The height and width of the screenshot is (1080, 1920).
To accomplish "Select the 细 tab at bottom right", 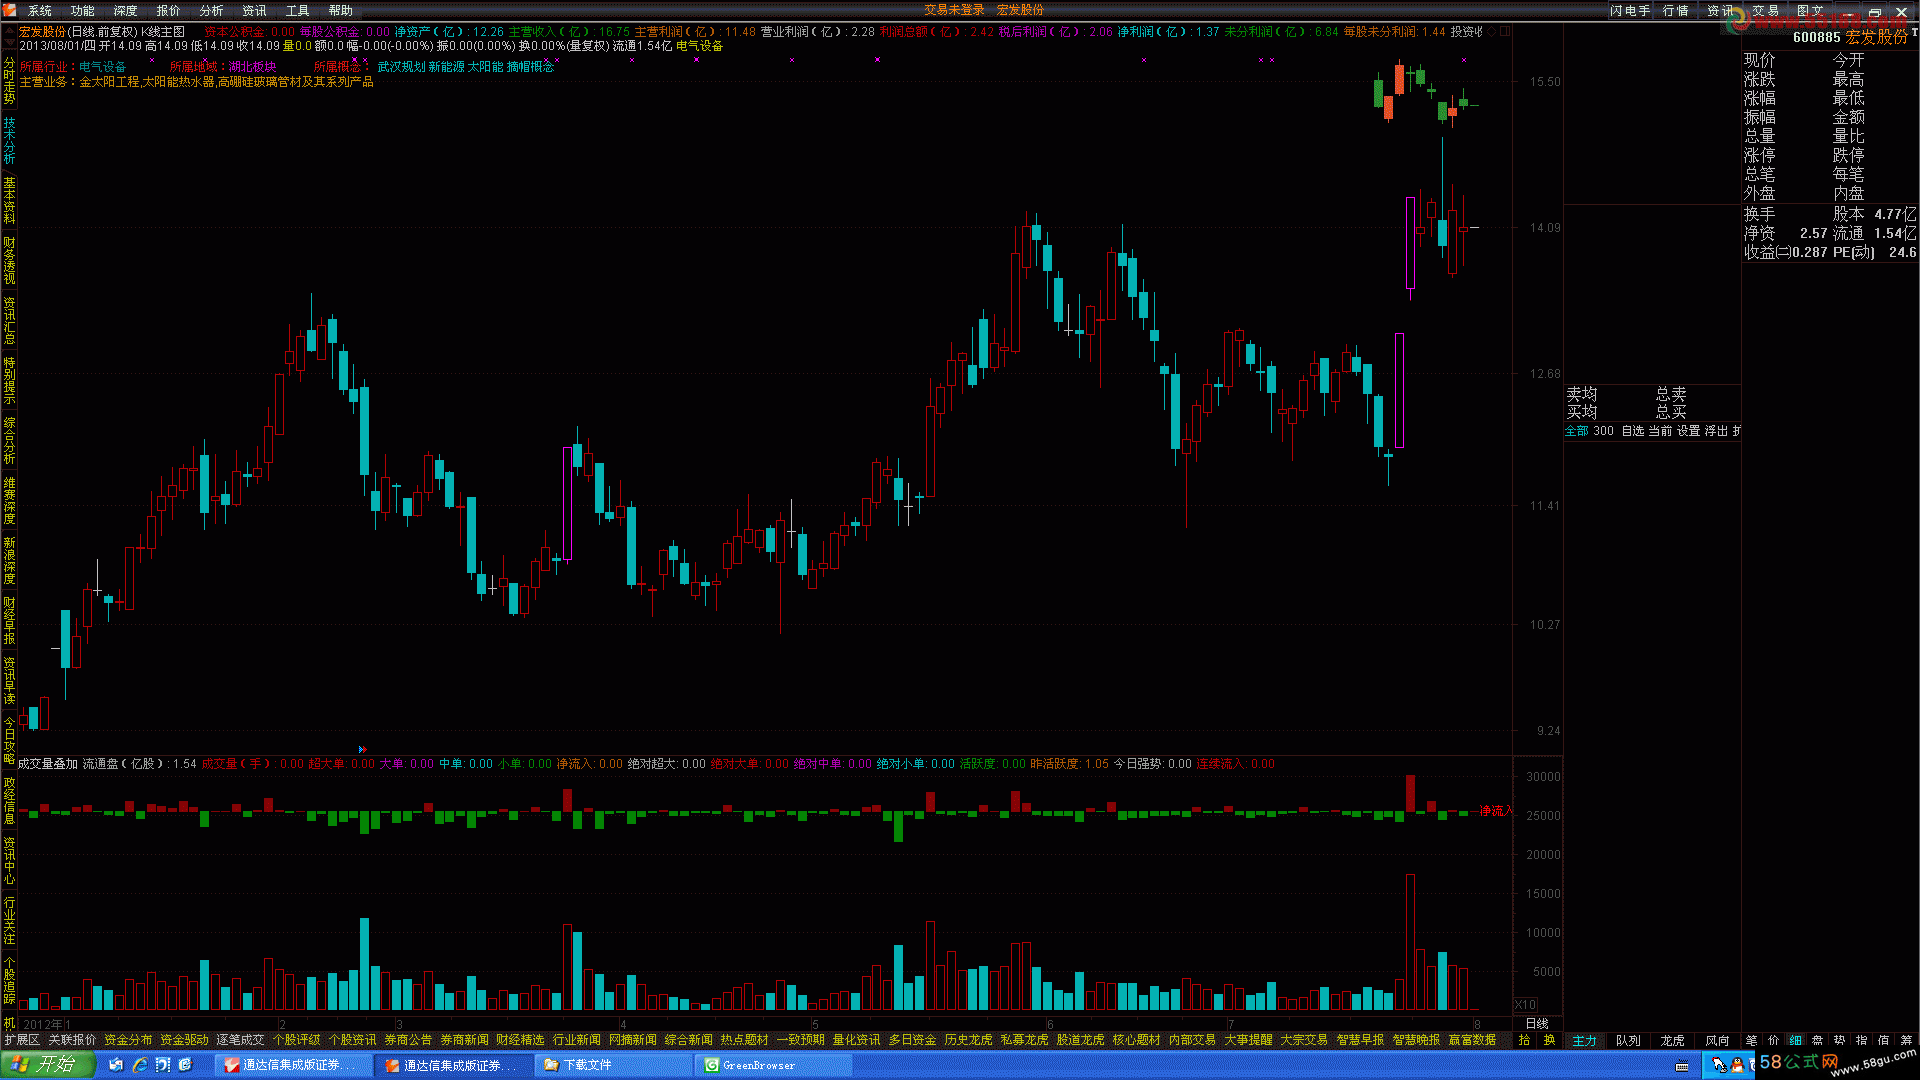I will (x=1796, y=1040).
